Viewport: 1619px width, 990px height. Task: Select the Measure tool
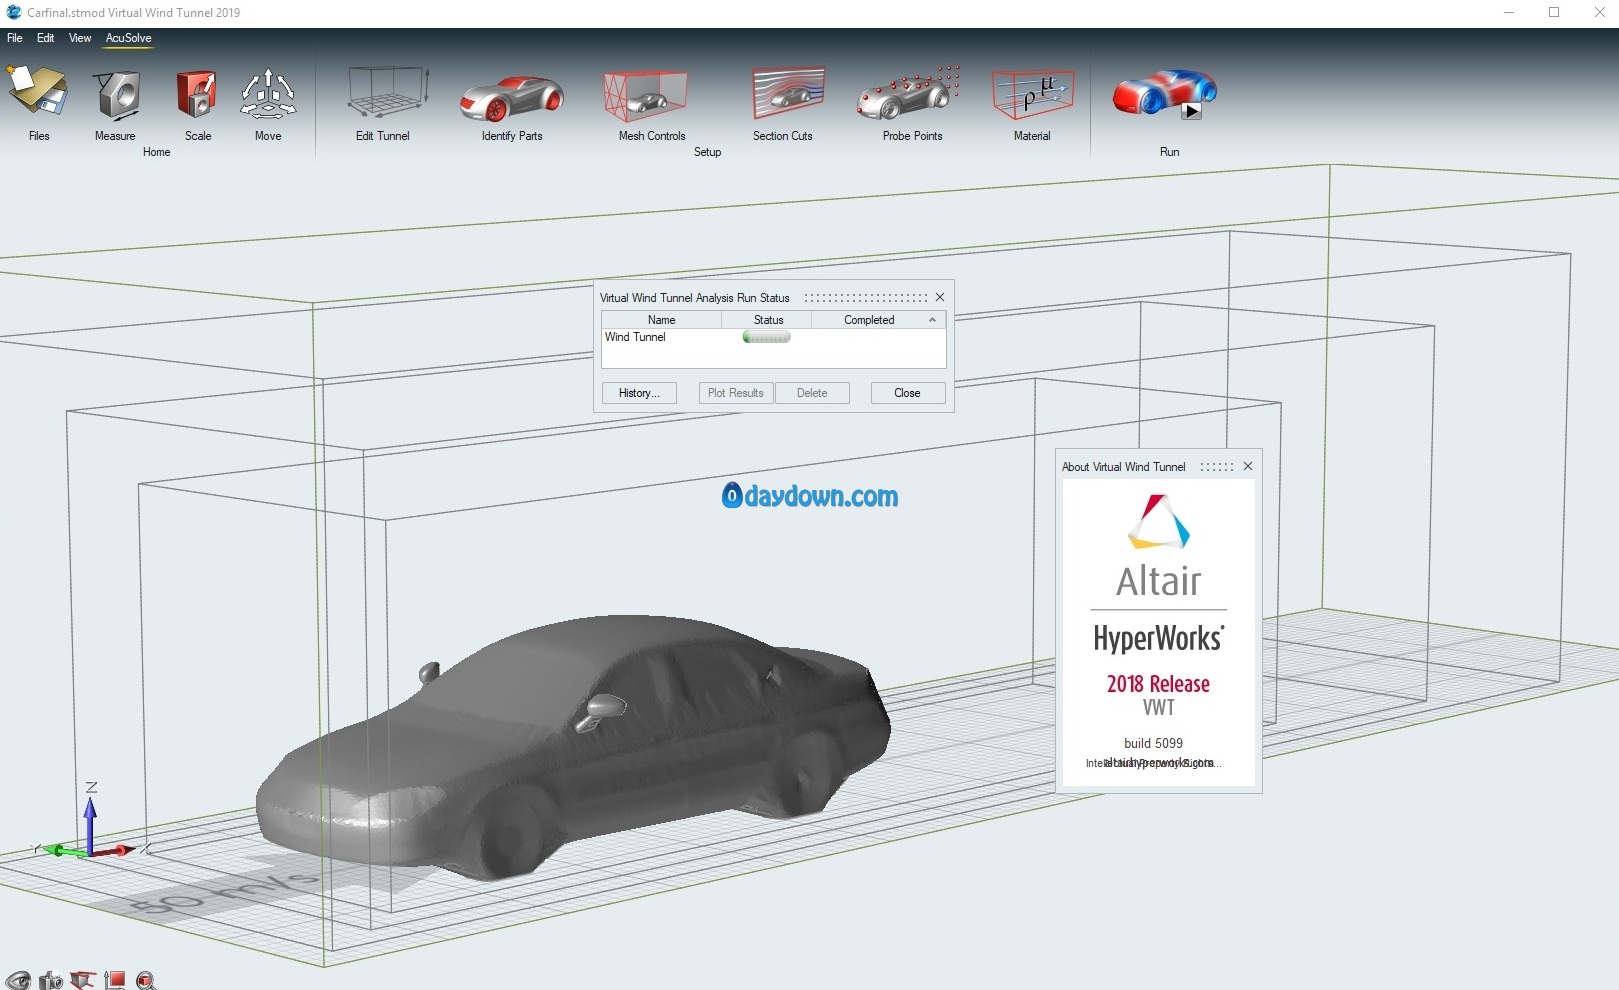point(116,103)
